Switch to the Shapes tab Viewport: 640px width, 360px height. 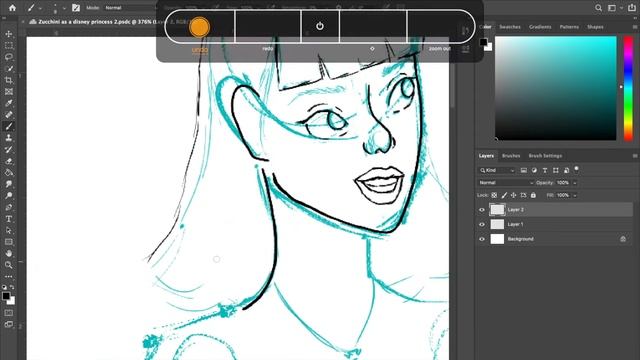coord(595,27)
